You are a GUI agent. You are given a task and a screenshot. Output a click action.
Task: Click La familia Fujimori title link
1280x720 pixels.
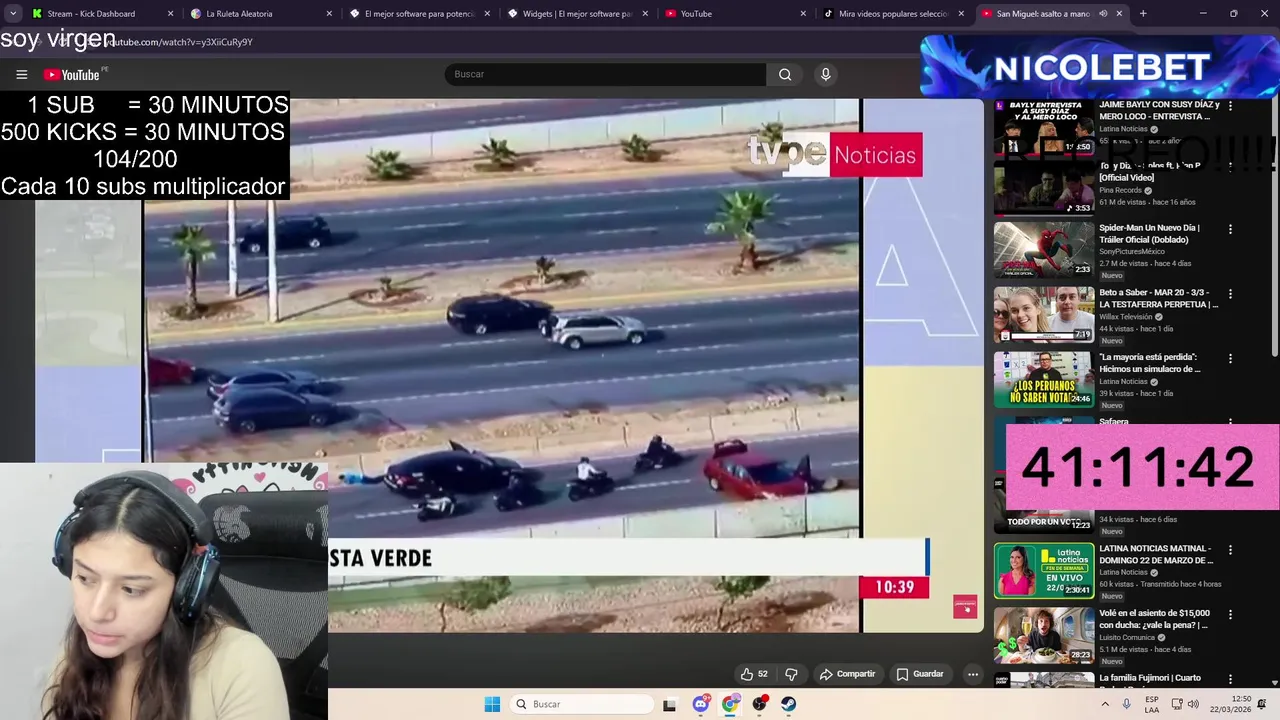(1150, 678)
